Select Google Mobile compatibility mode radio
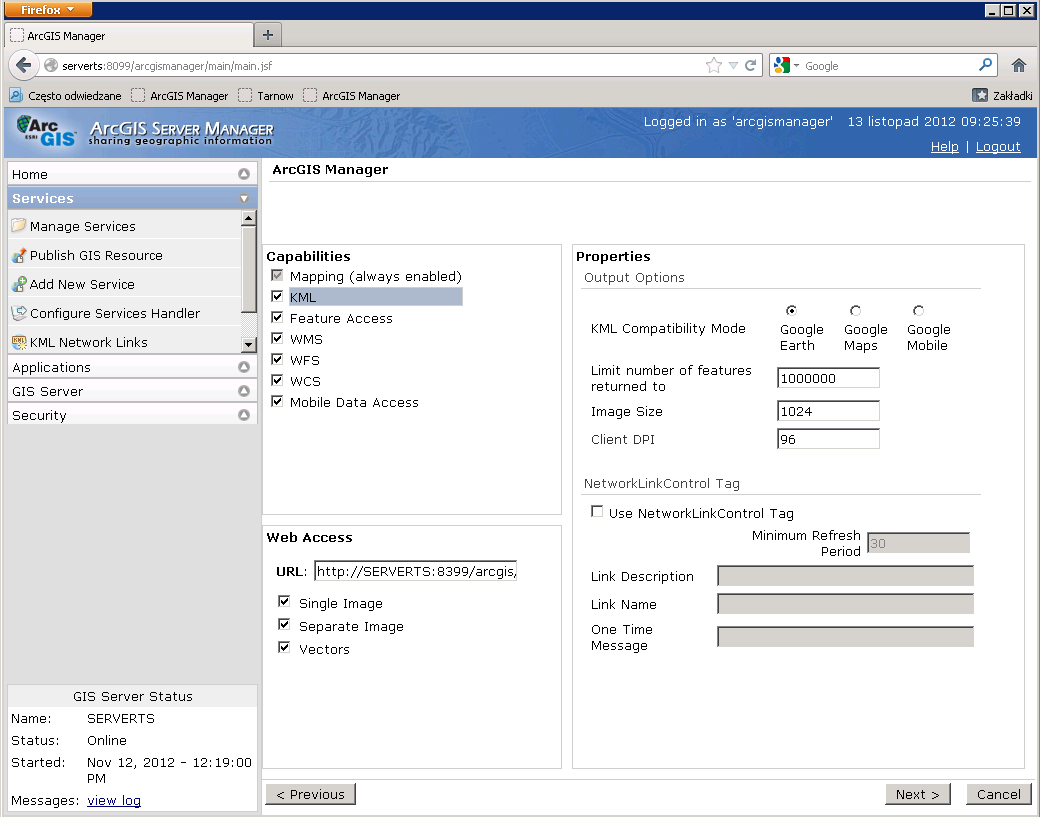The image size is (1040, 817). point(919,310)
